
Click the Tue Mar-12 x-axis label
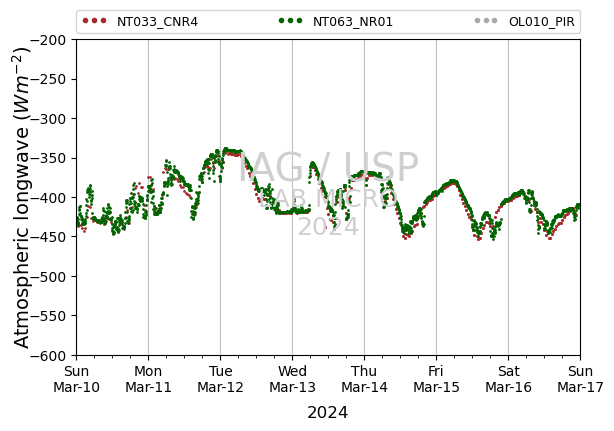click(220, 379)
